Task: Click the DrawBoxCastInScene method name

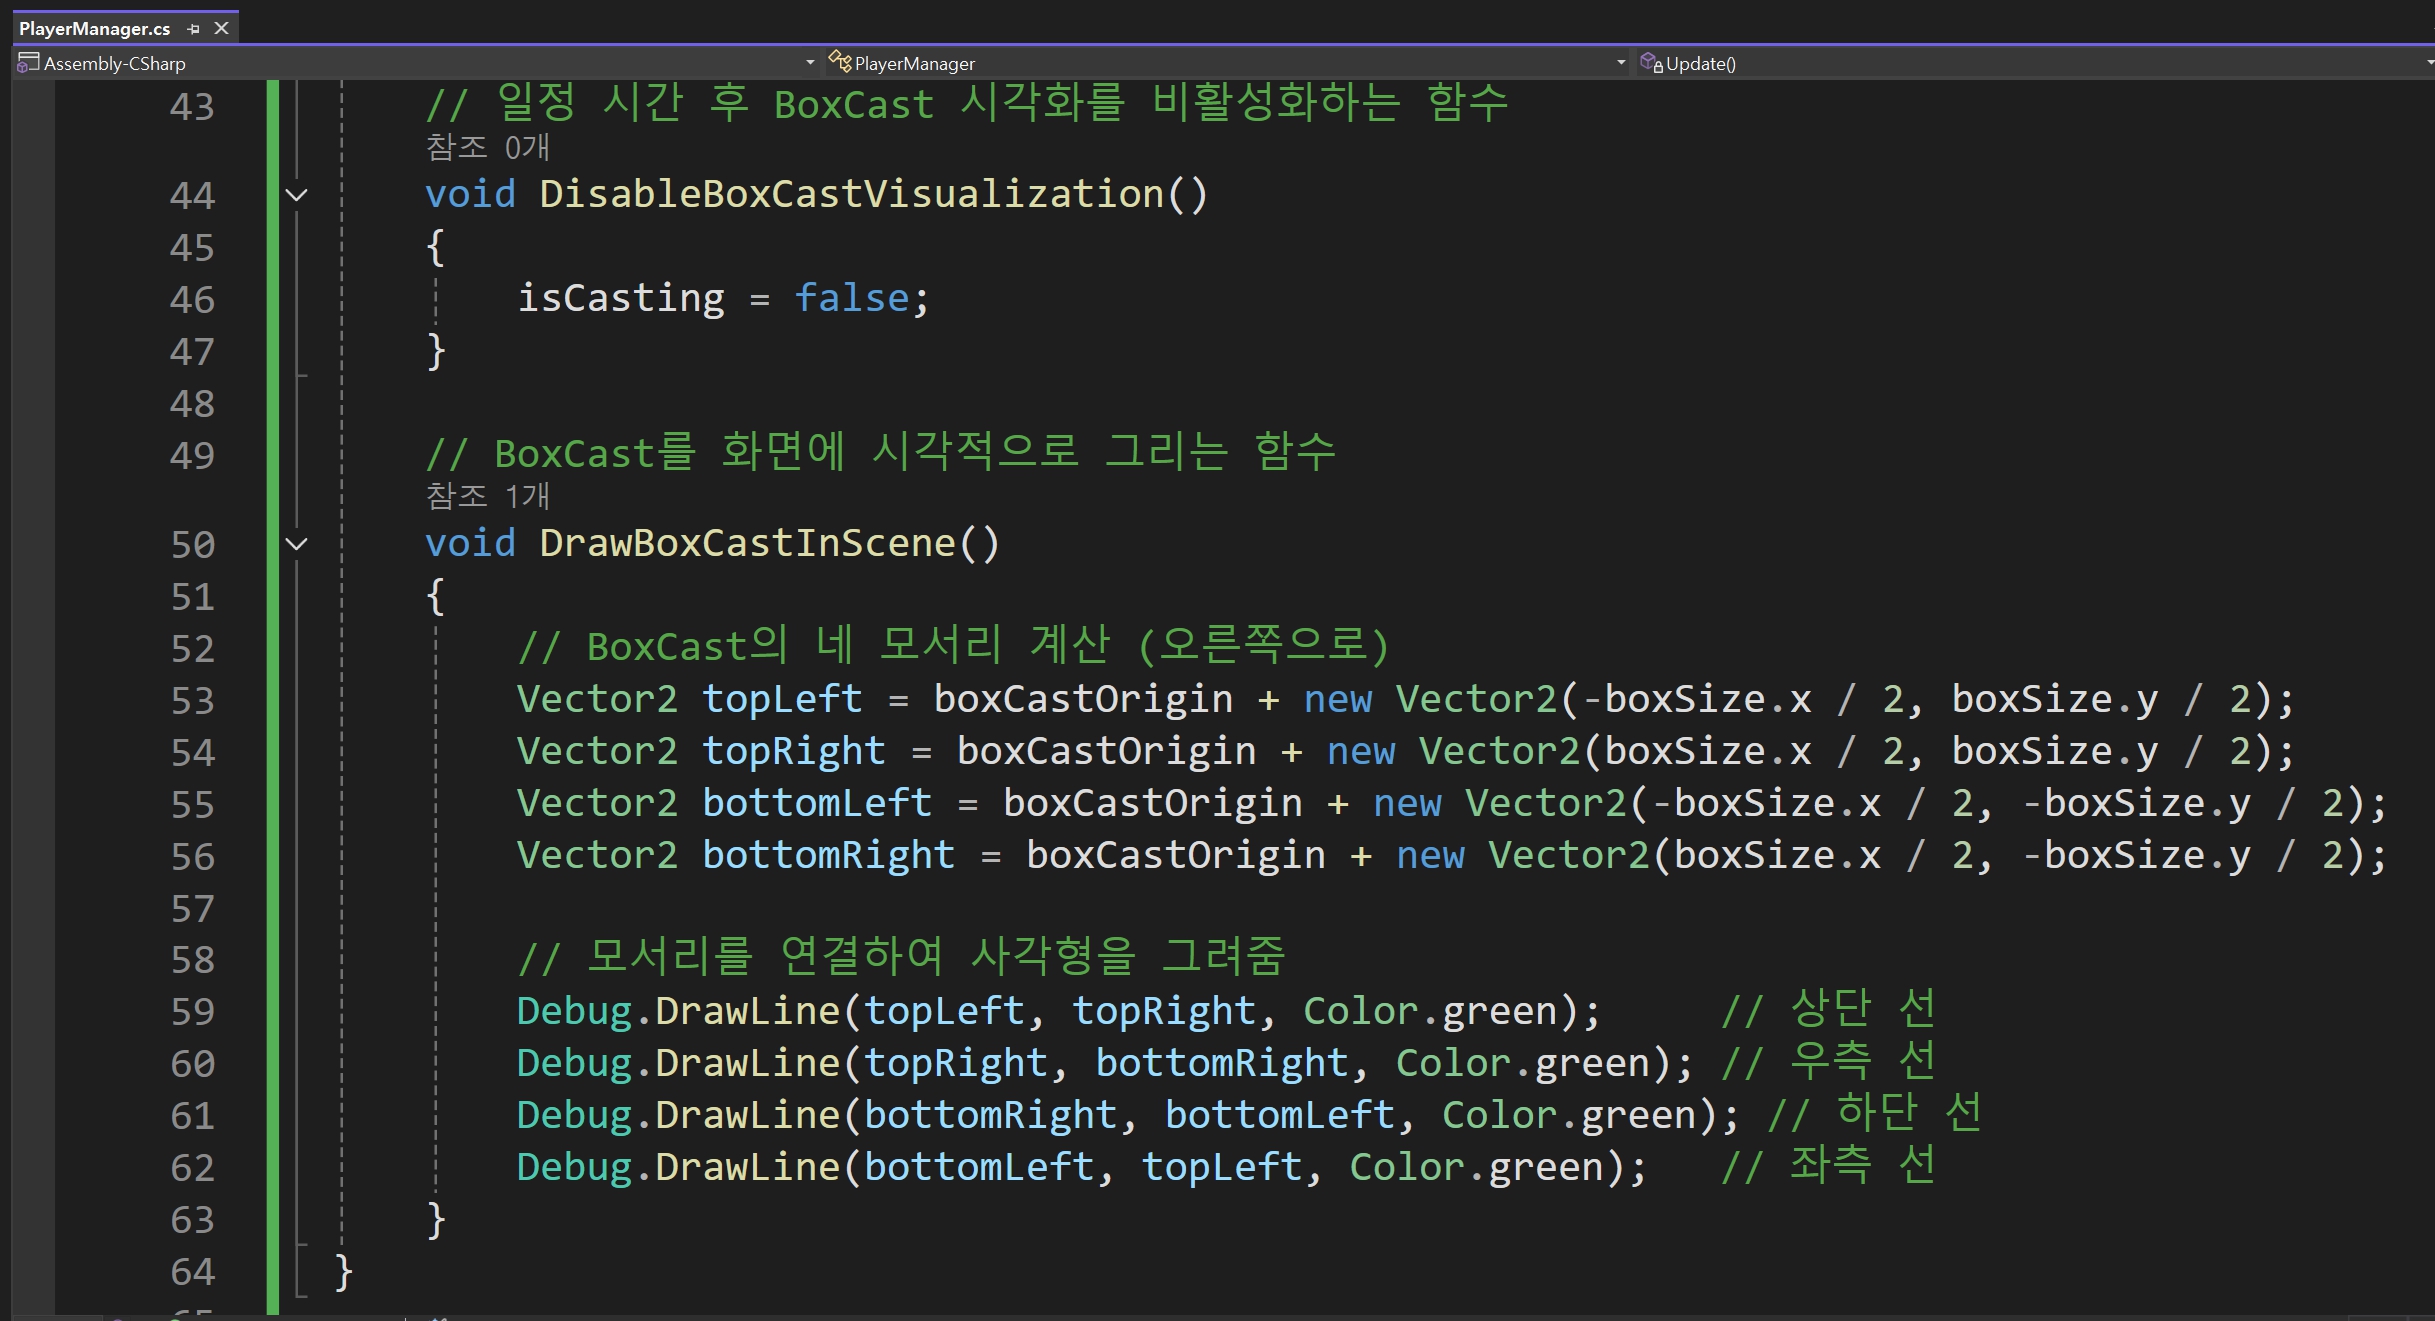Action: 747,544
